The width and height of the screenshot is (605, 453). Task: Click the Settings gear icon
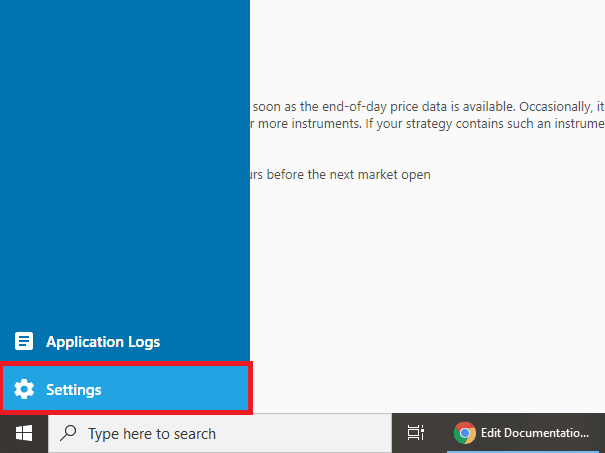(x=24, y=390)
